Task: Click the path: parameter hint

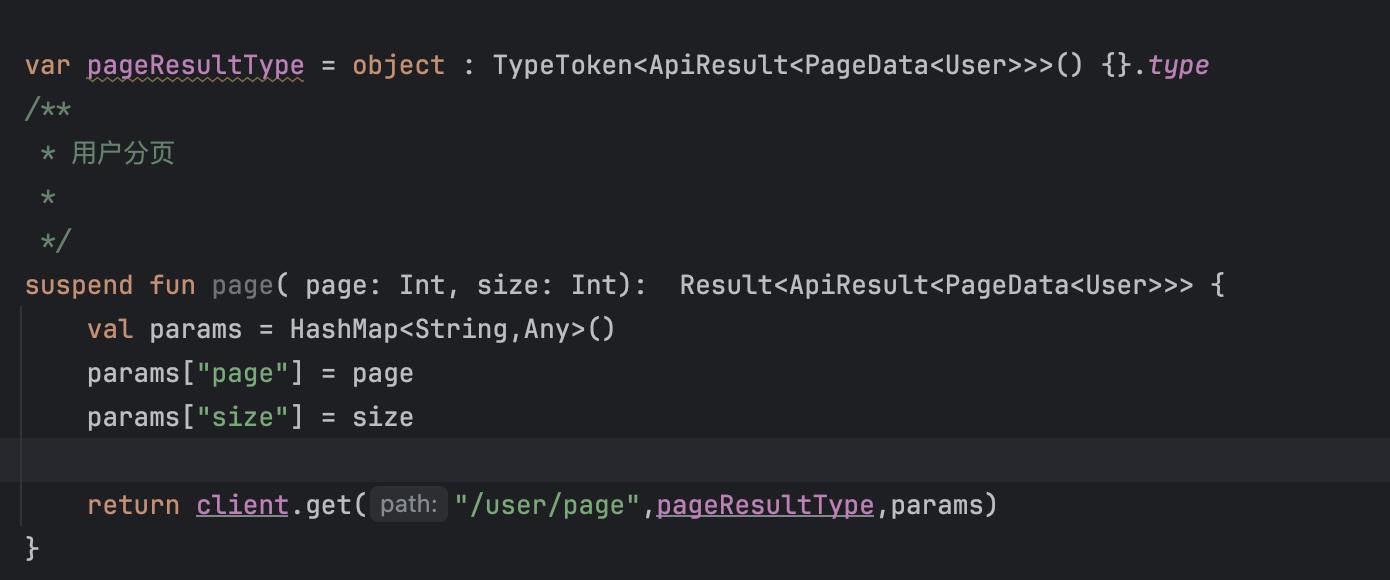Action: tap(409, 505)
